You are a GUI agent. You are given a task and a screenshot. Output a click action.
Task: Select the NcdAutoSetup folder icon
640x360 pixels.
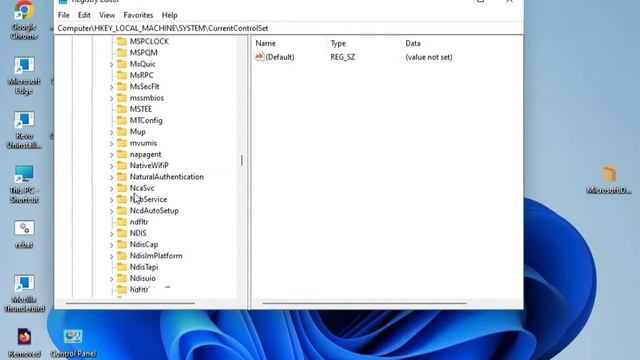122,211
